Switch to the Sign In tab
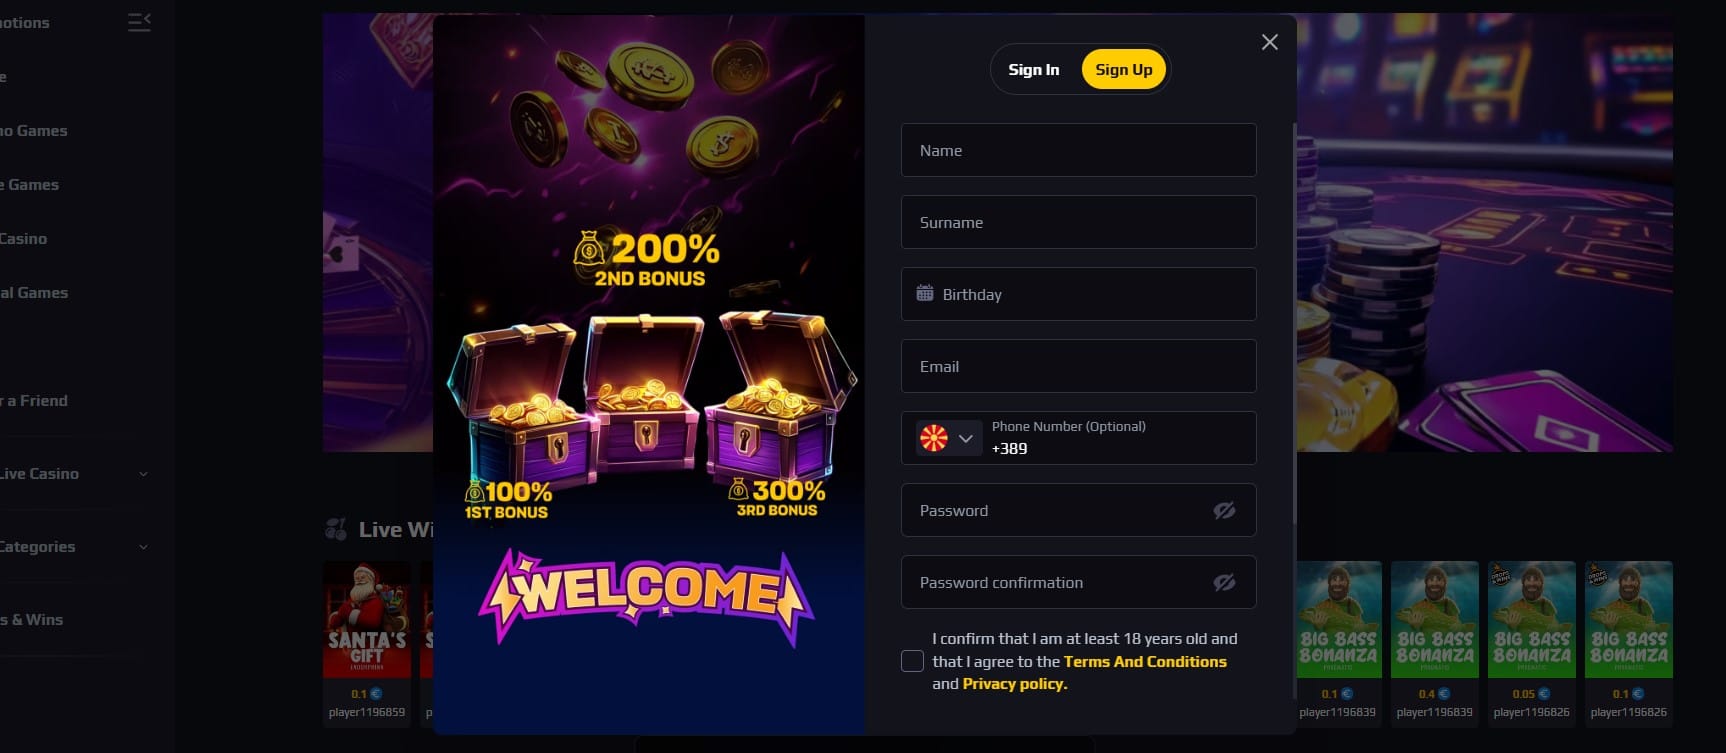The width and height of the screenshot is (1726, 753). 1033,70
